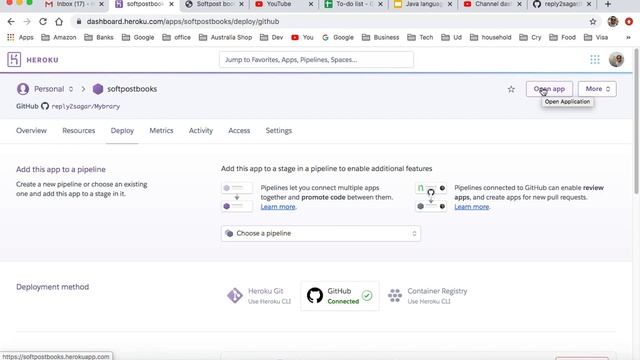Viewport: 640px width, 360px height.
Task: Switch to the To-do list browser tab
Action: pyautogui.click(x=353, y=4)
